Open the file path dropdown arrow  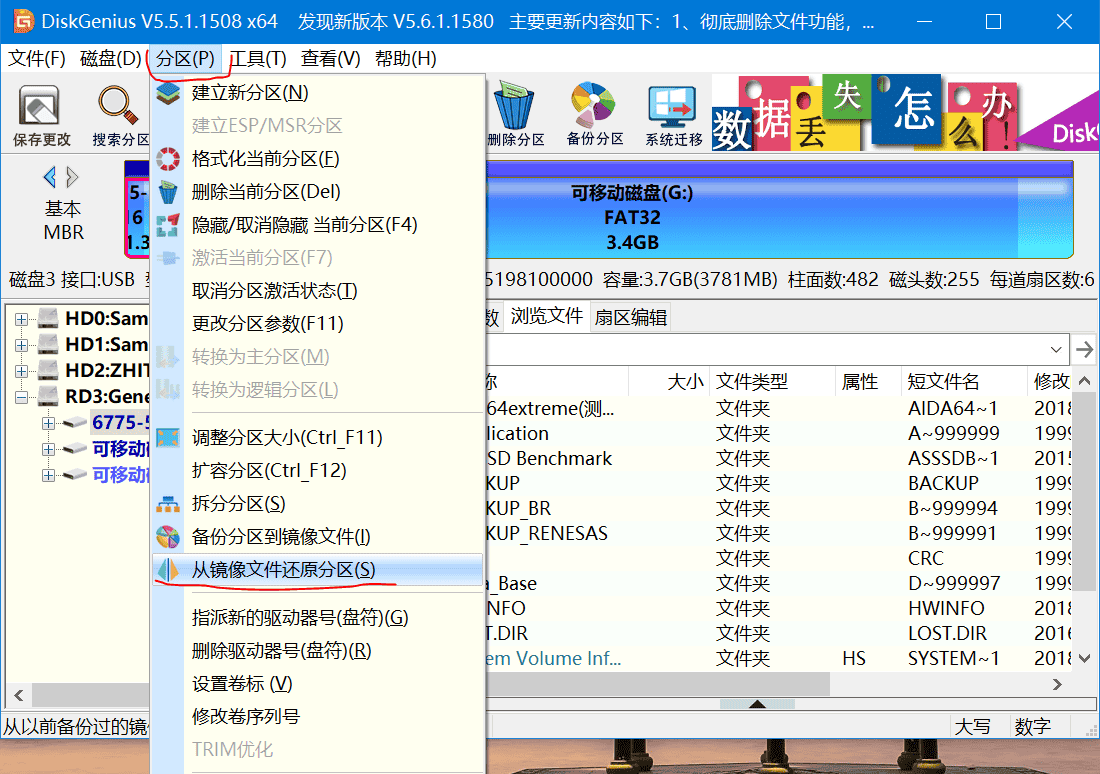pyautogui.click(x=1057, y=349)
